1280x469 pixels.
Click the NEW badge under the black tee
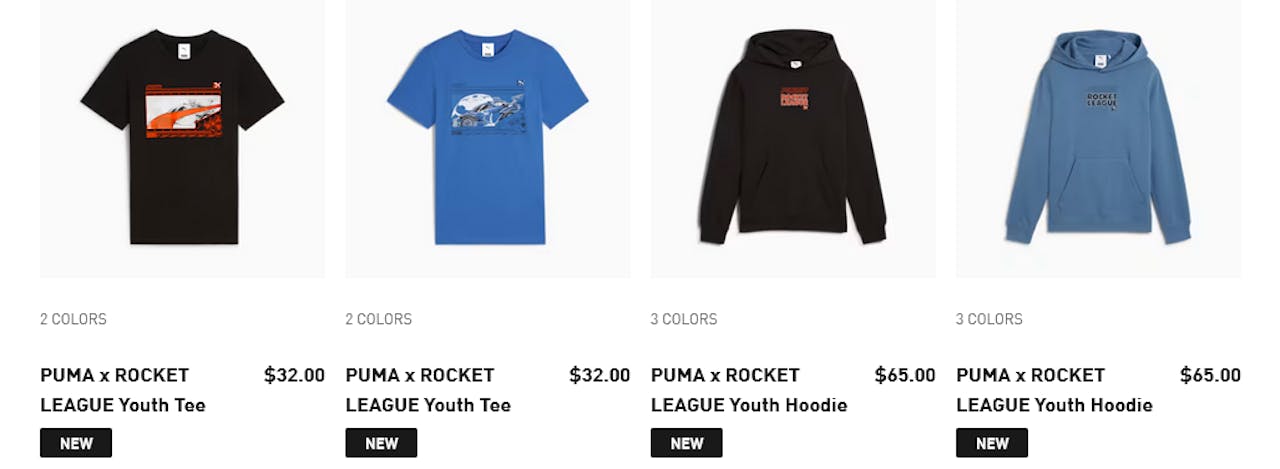pyautogui.click(x=76, y=443)
